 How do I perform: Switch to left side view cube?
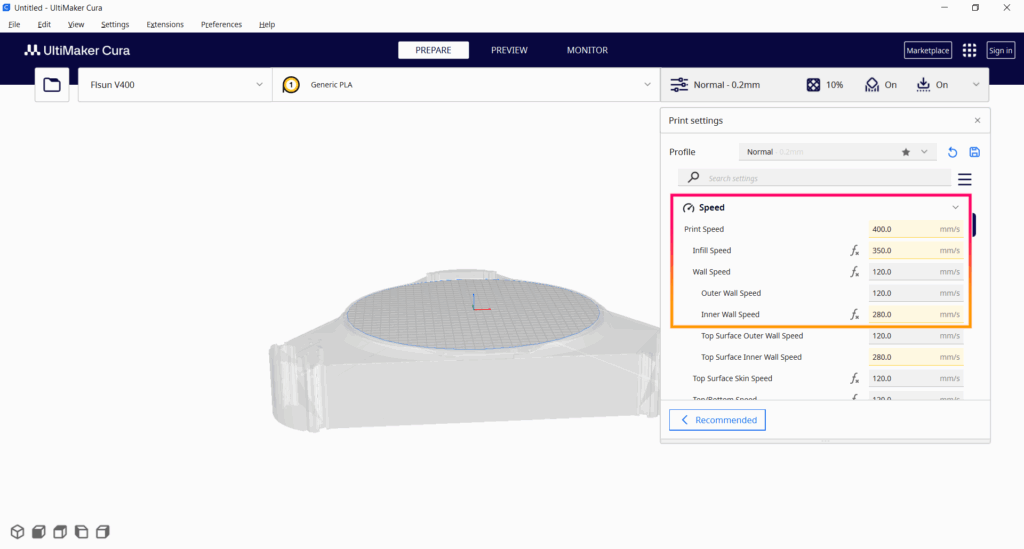(x=82, y=532)
